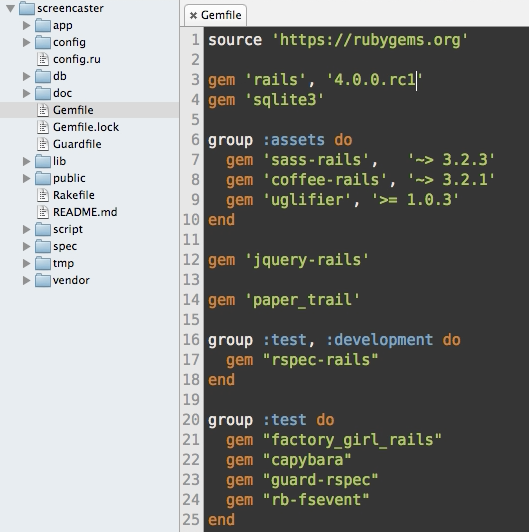
Task: Click the app folder icon
Action: pos(43,25)
